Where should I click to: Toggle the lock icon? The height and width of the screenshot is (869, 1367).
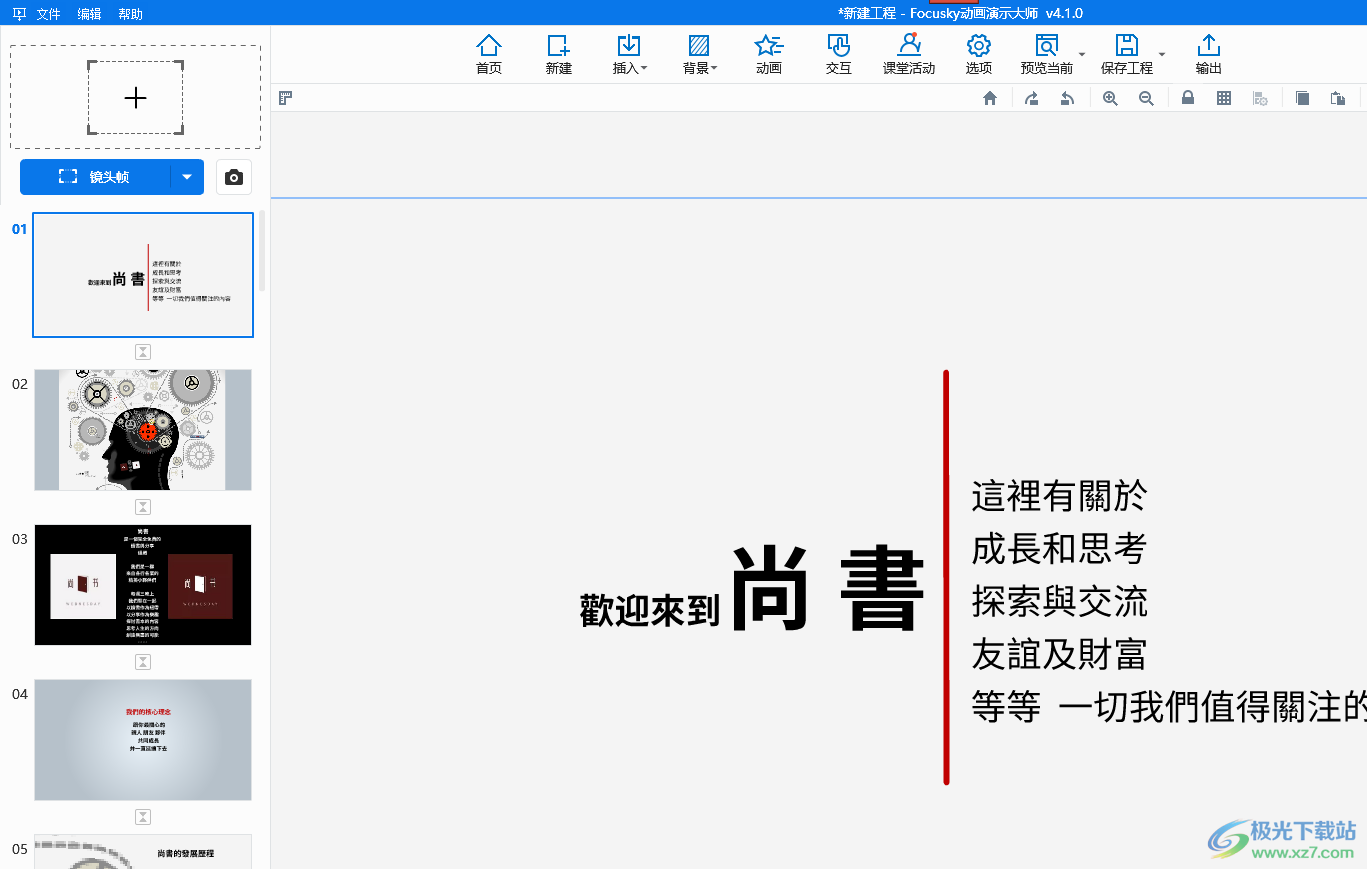(x=1188, y=98)
